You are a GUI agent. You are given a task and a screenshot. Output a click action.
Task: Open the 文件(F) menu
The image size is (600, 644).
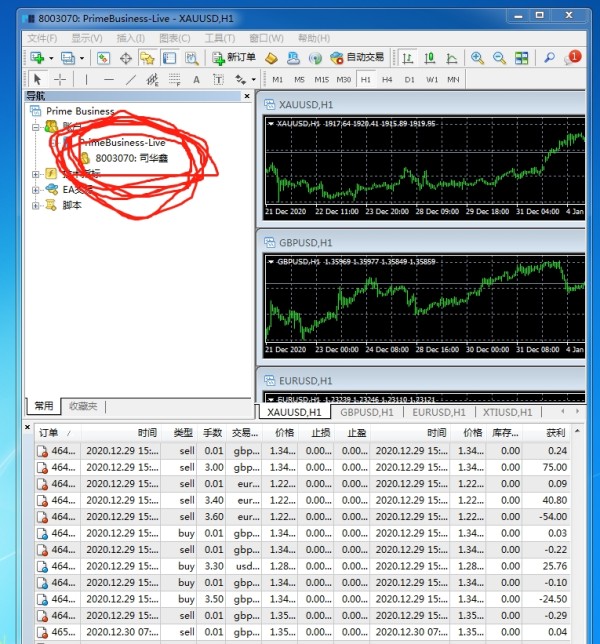(42, 38)
